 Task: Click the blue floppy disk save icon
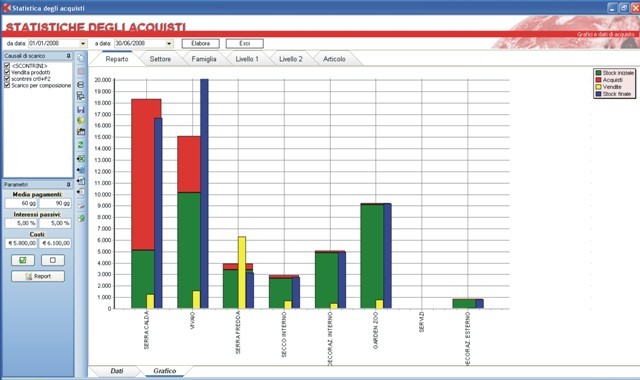pos(81,109)
